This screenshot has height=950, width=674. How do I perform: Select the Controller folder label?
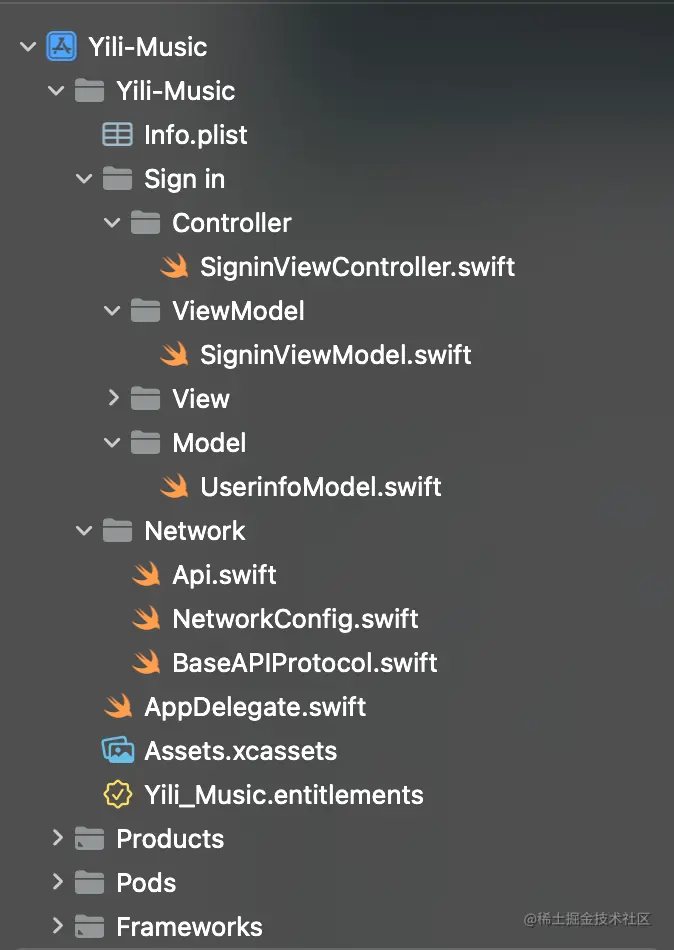tap(232, 223)
